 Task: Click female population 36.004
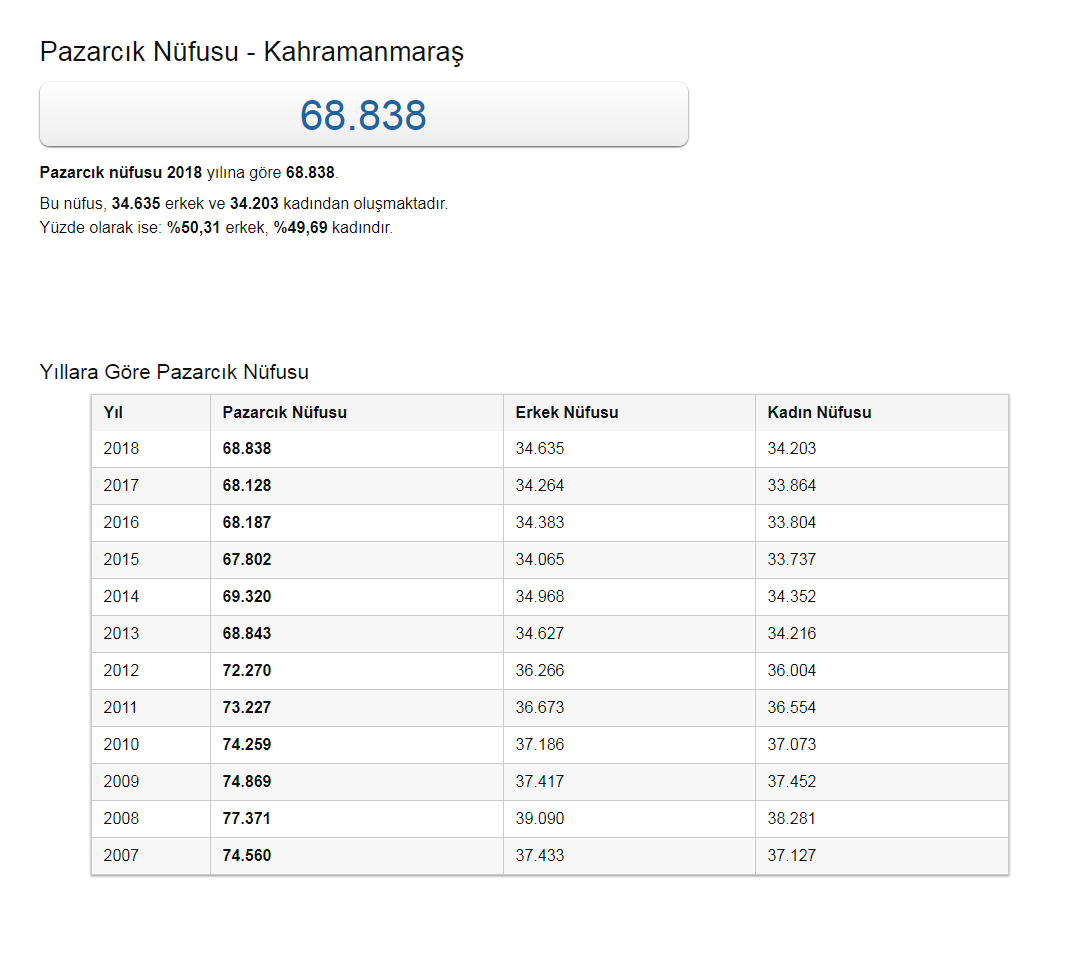[x=792, y=670]
